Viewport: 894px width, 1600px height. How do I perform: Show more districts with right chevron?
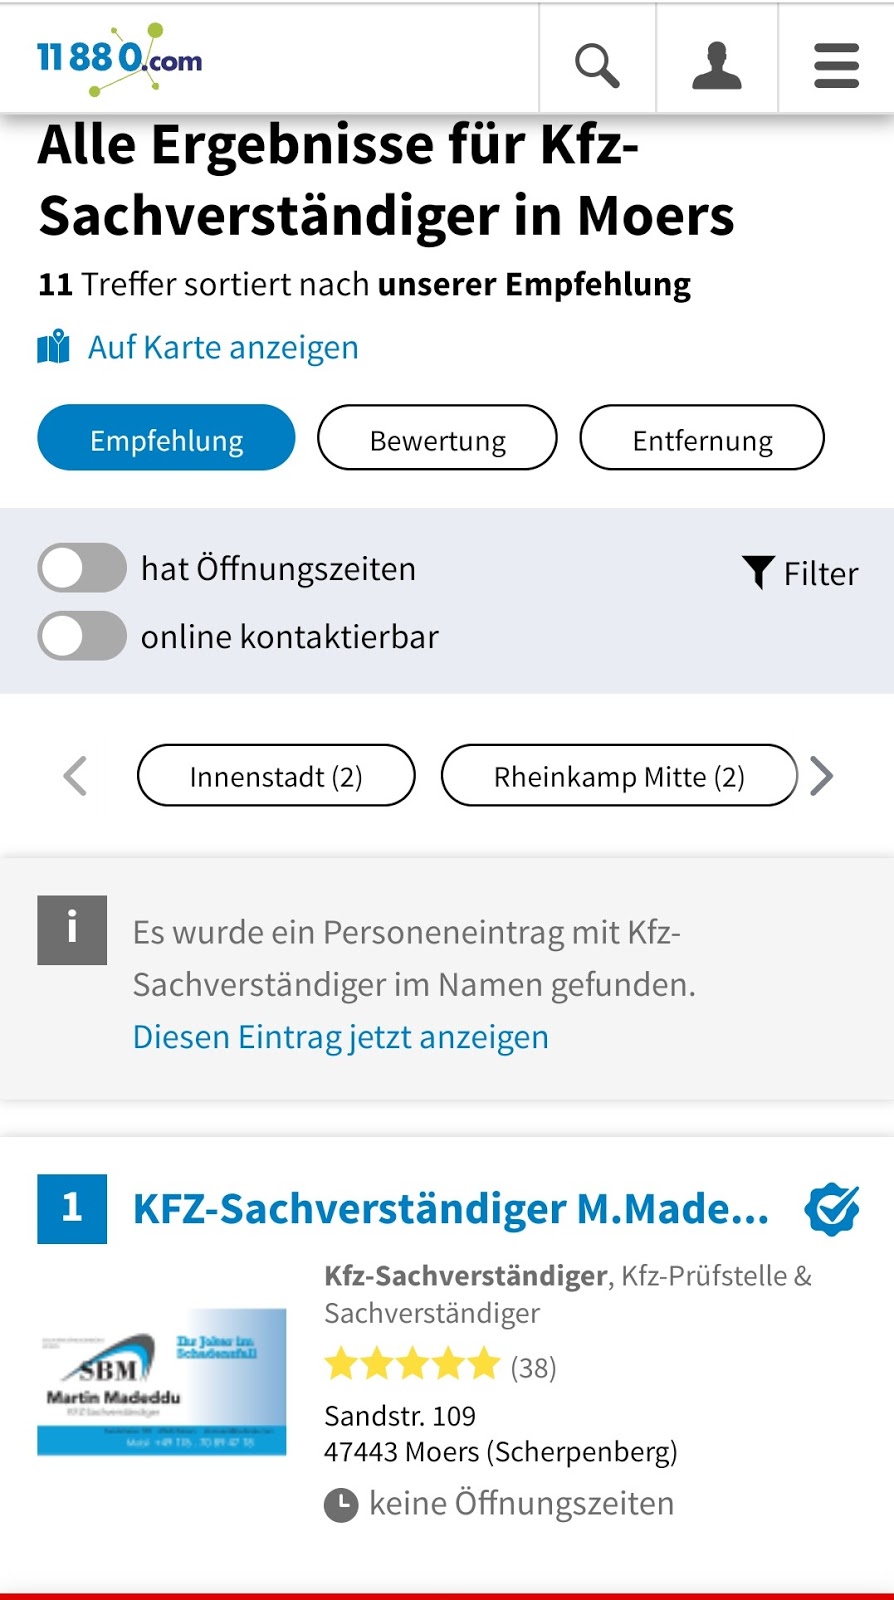[x=821, y=776]
